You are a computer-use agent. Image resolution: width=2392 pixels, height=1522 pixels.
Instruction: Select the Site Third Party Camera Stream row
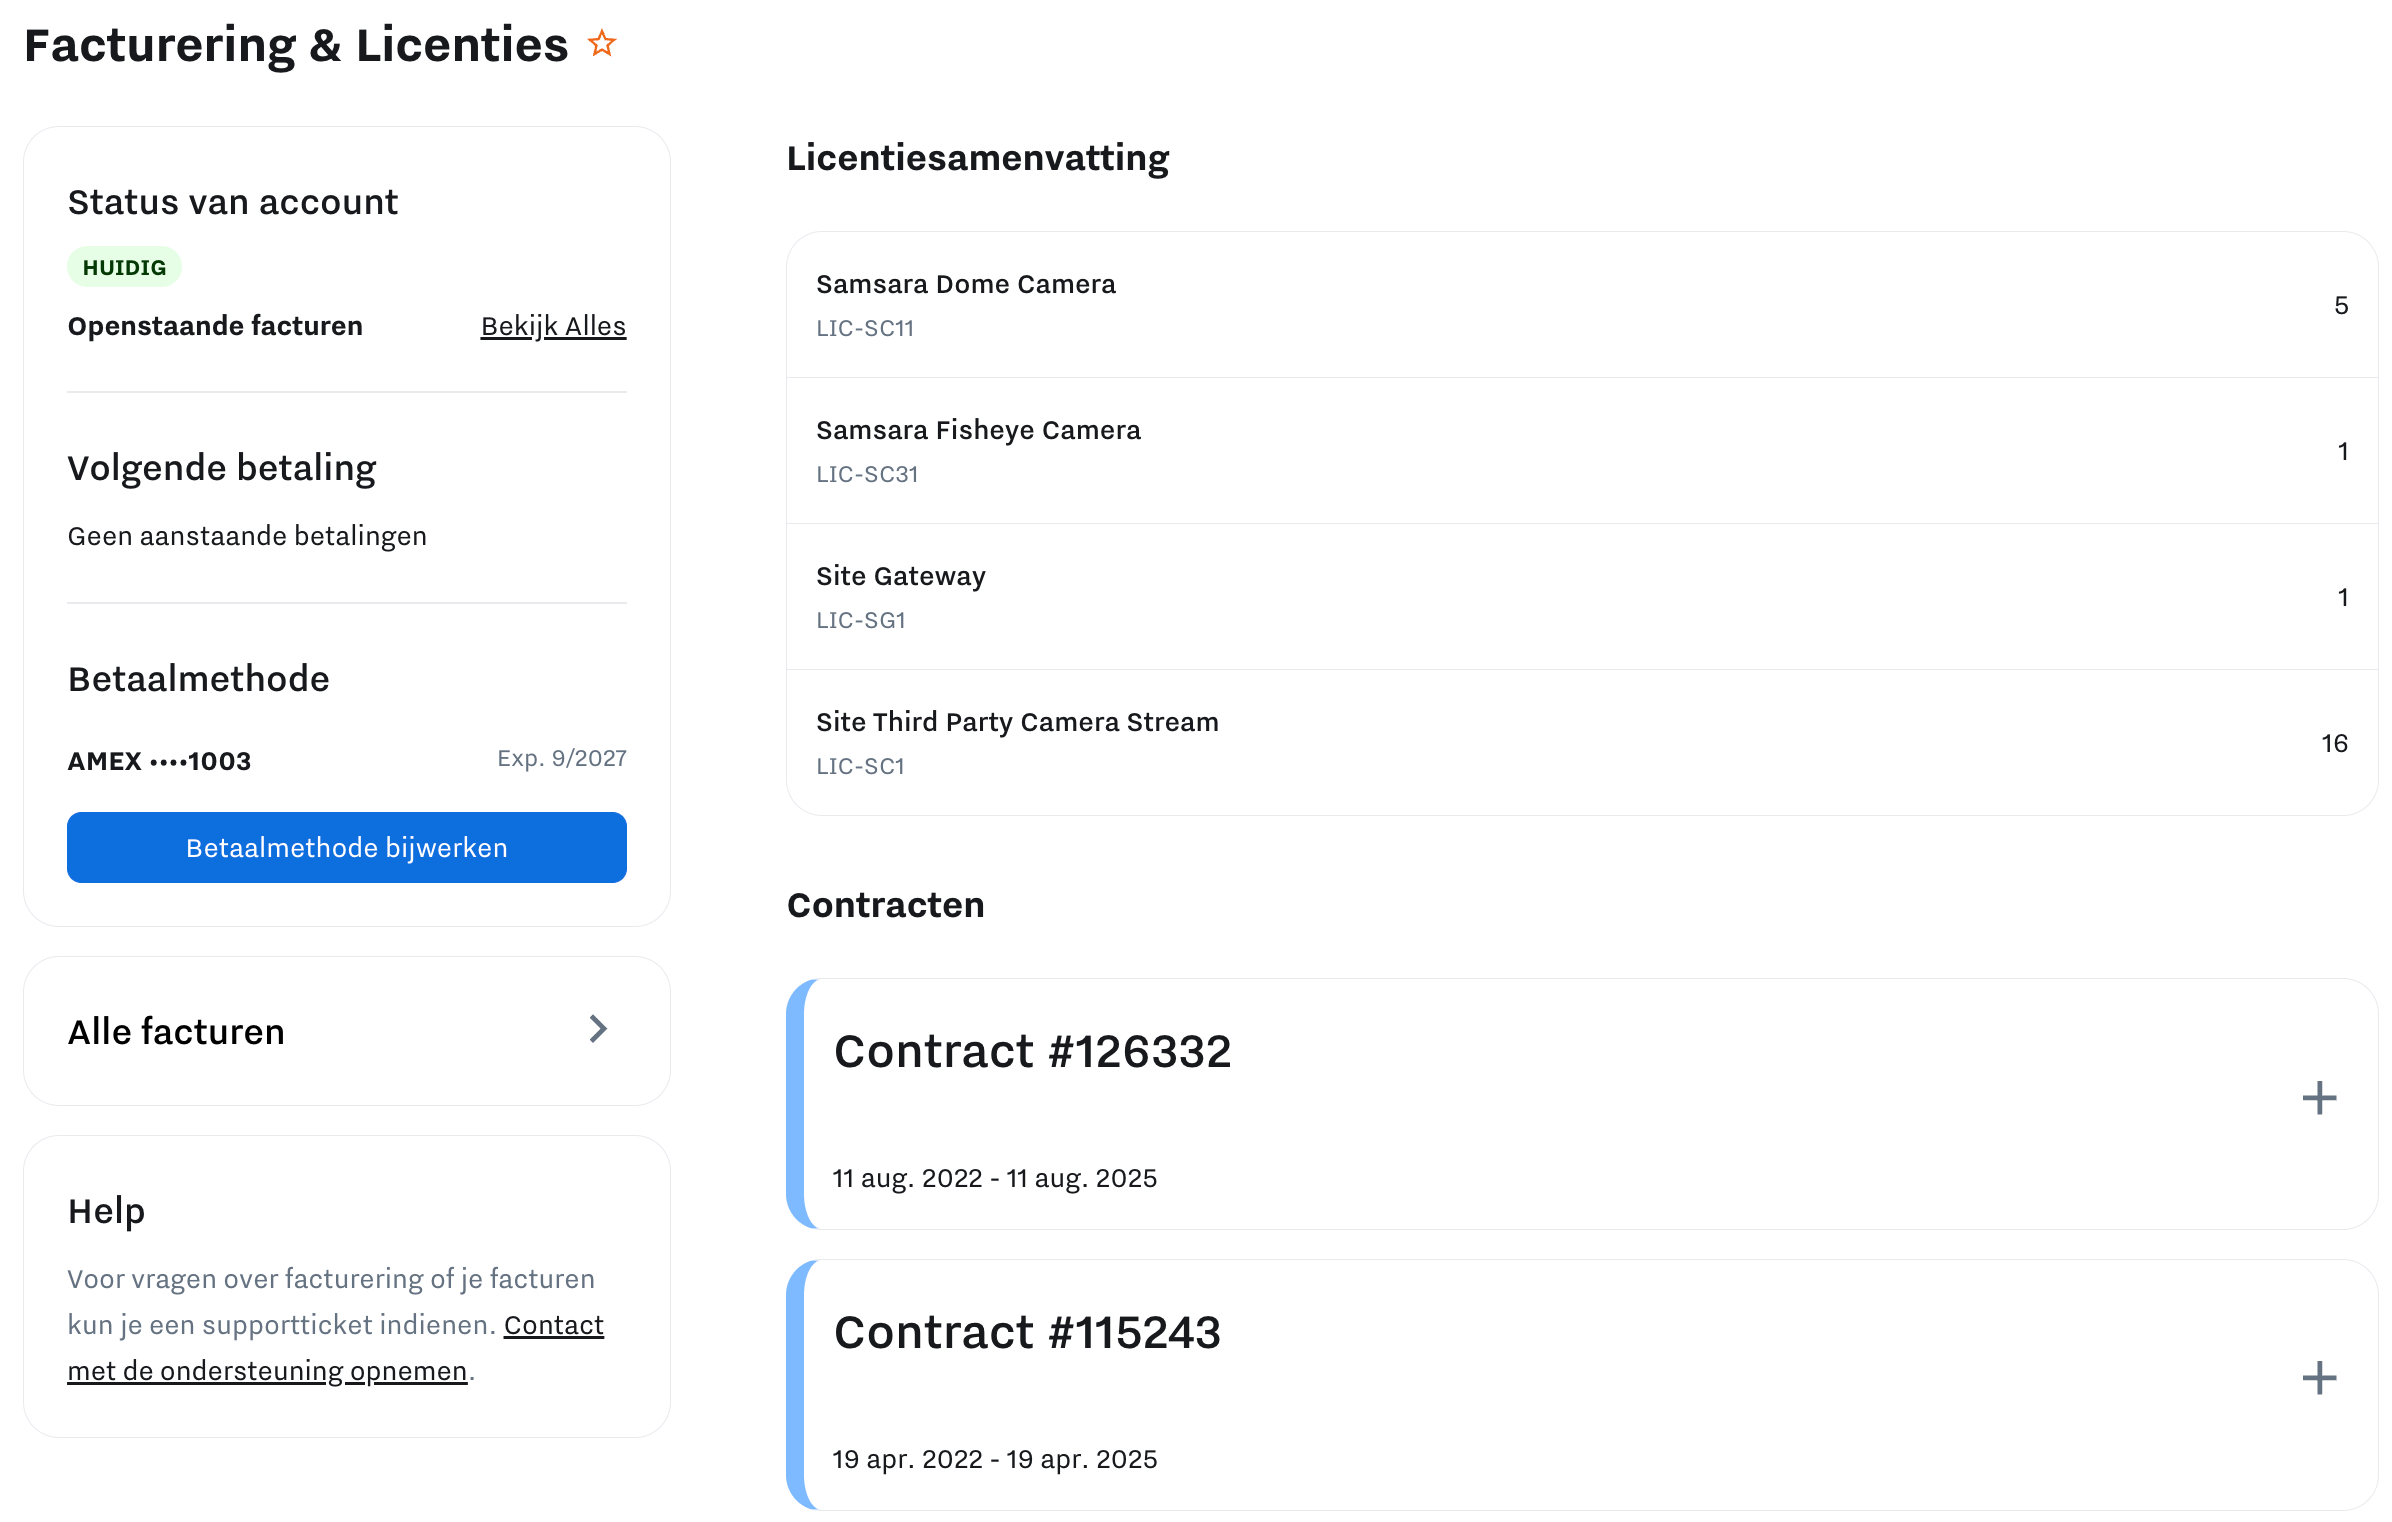click(x=1017, y=721)
